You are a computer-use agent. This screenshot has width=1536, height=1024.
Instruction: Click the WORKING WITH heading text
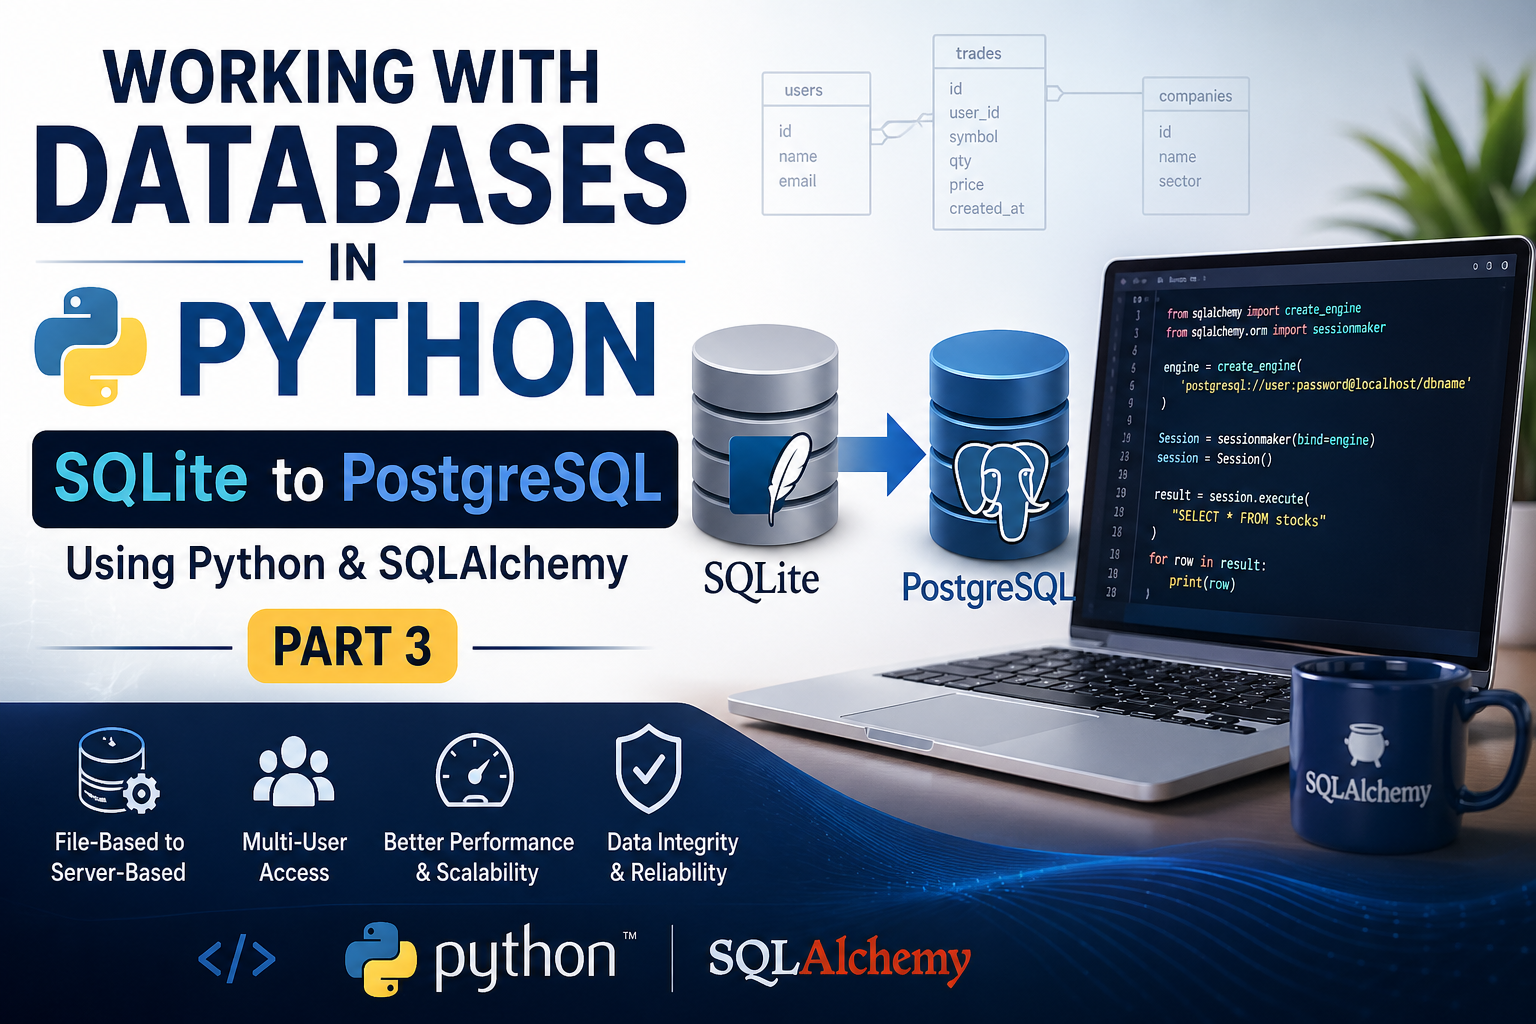(352, 77)
